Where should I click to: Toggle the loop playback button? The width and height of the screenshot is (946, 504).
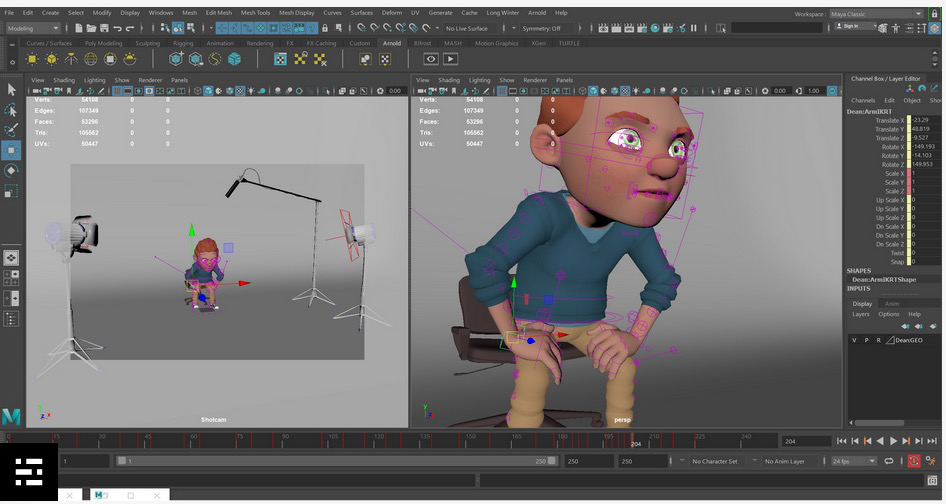pos(887,461)
